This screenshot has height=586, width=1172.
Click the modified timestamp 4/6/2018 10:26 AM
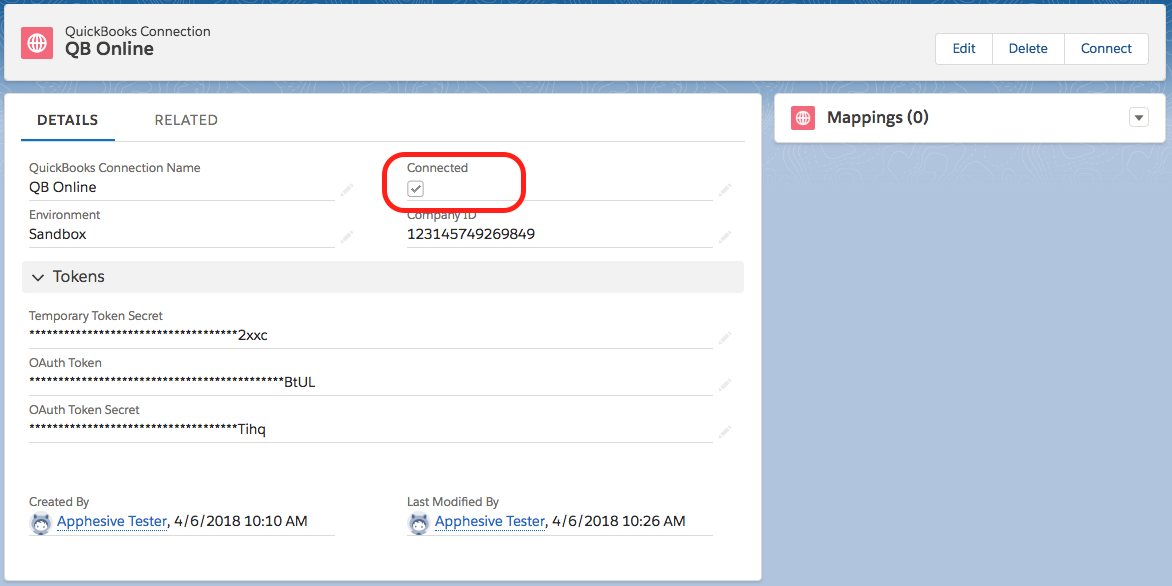pos(619,521)
